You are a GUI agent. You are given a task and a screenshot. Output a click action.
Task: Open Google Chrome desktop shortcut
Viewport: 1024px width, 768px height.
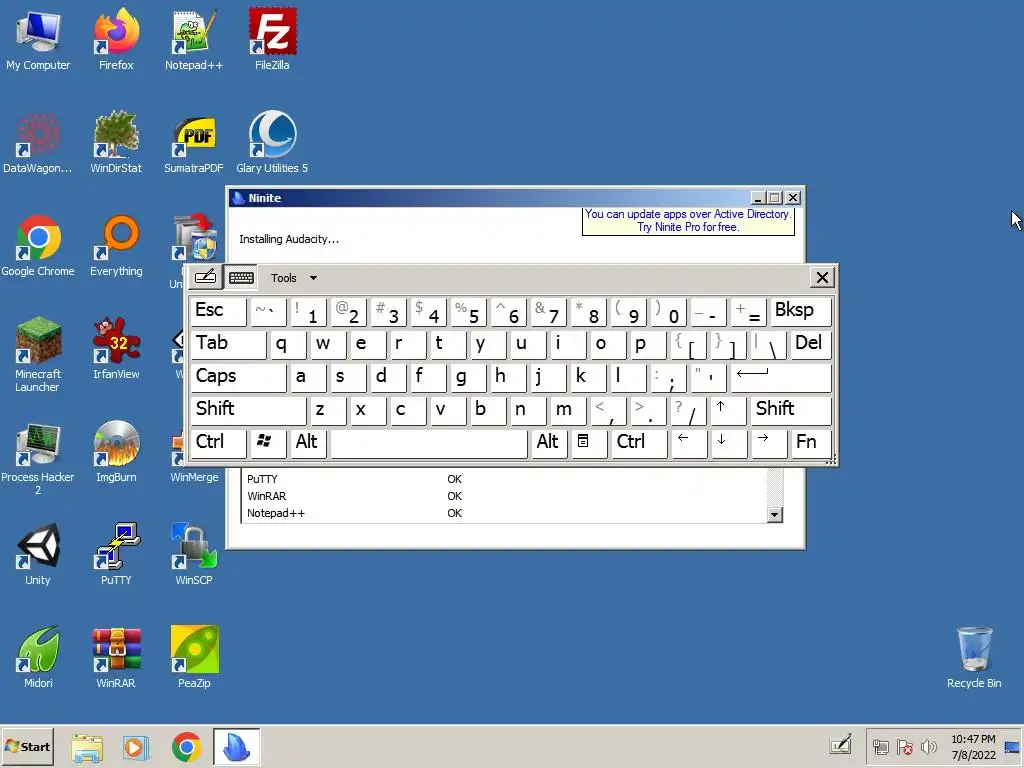38,245
